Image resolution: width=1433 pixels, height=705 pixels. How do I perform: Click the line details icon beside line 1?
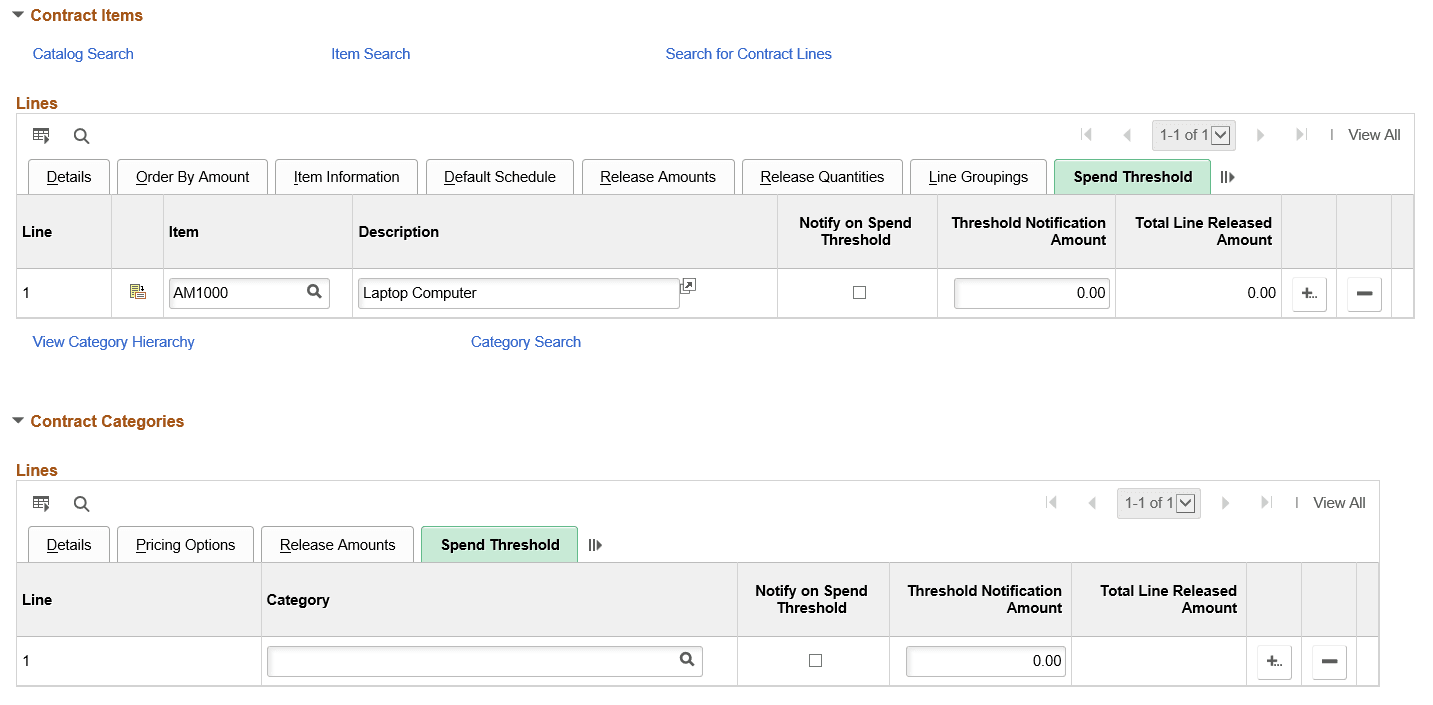[x=138, y=291]
